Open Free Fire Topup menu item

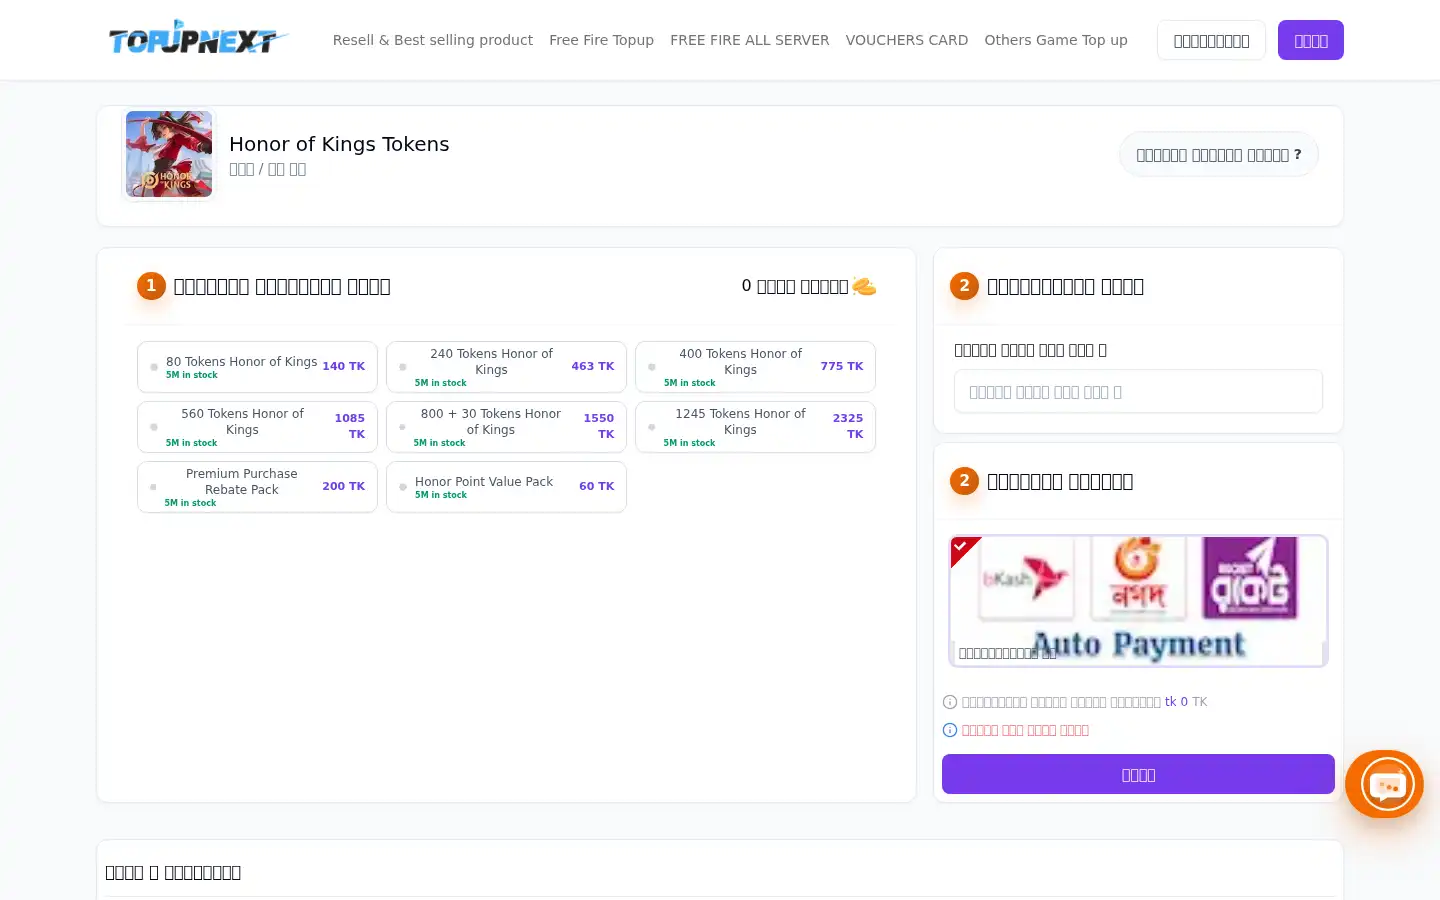(601, 40)
